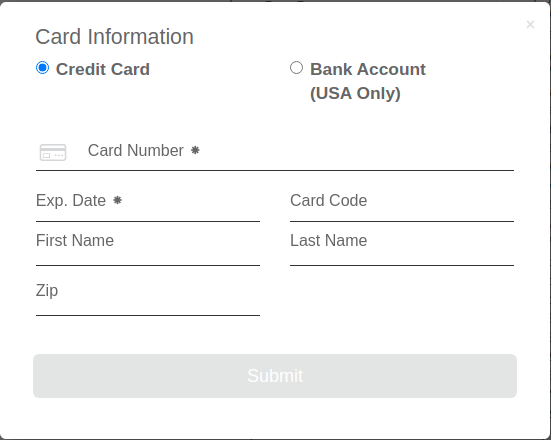Click the Last Name placeholder text
The height and width of the screenshot is (440, 551).
coord(329,241)
